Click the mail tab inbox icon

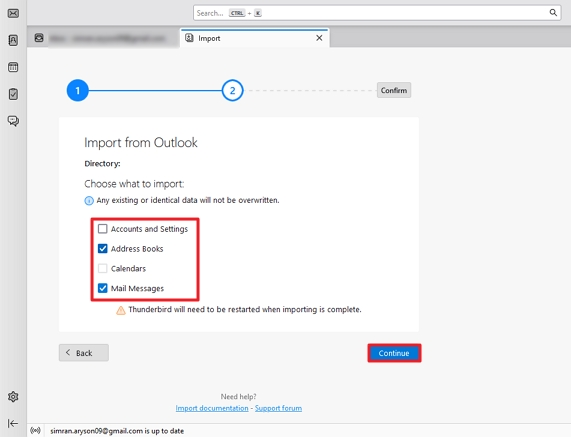[39, 38]
